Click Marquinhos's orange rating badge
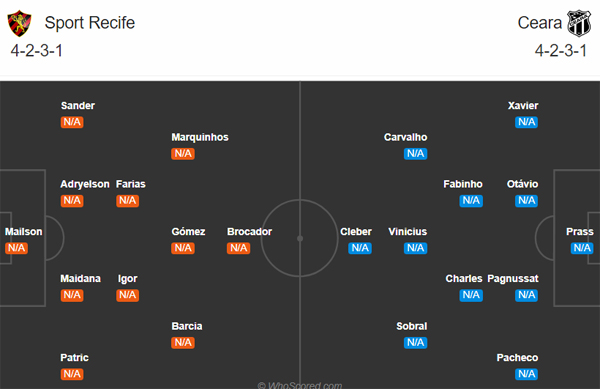Image resolution: width=600 pixels, height=389 pixels. tap(183, 153)
